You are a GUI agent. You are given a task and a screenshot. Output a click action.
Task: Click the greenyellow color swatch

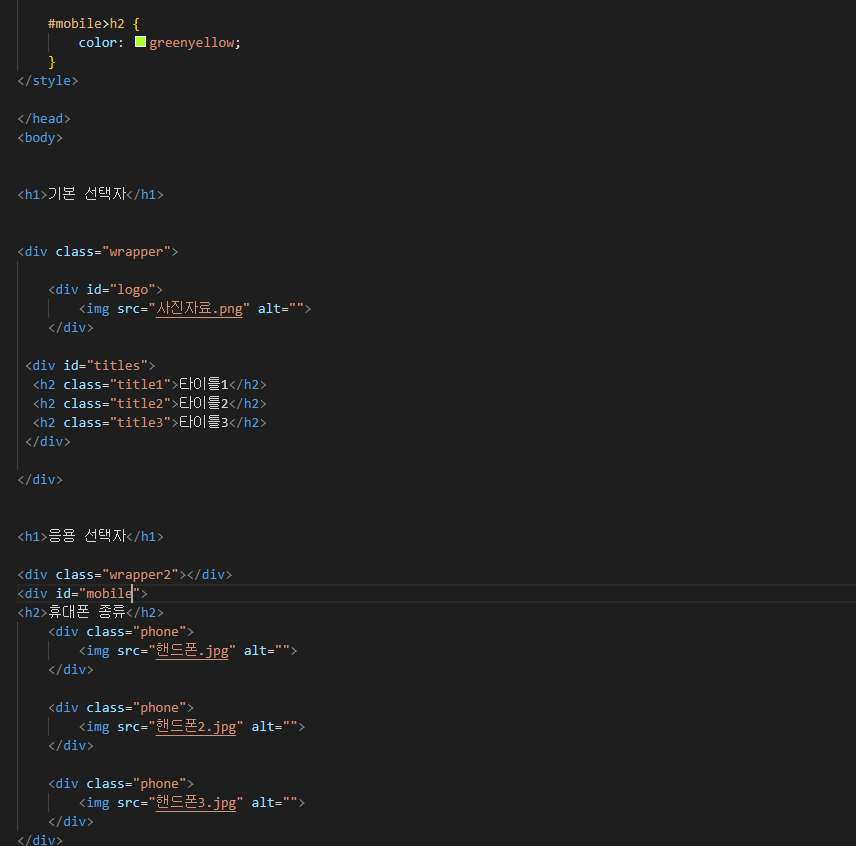click(140, 41)
